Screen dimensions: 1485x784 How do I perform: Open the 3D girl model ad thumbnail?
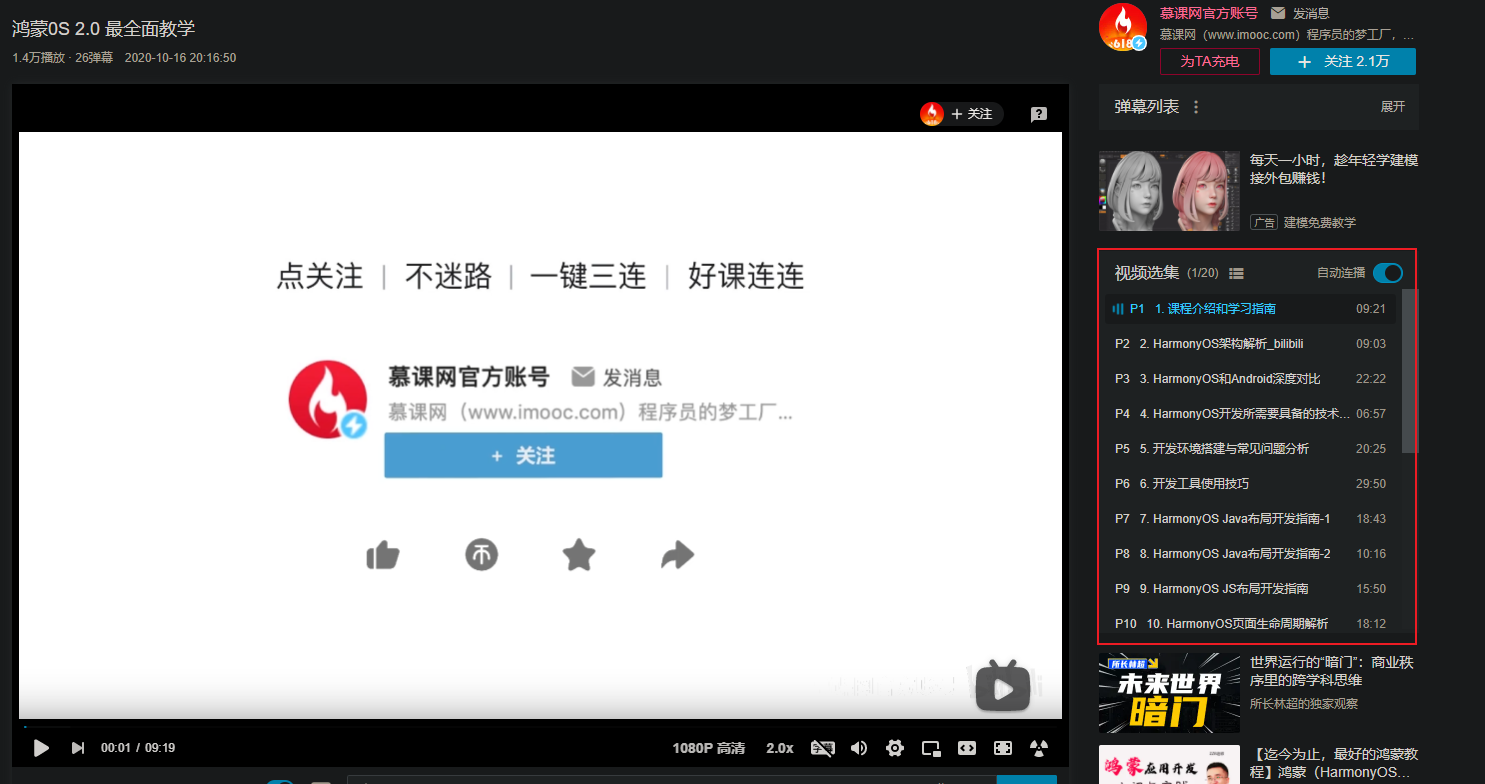(x=1169, y=191)
